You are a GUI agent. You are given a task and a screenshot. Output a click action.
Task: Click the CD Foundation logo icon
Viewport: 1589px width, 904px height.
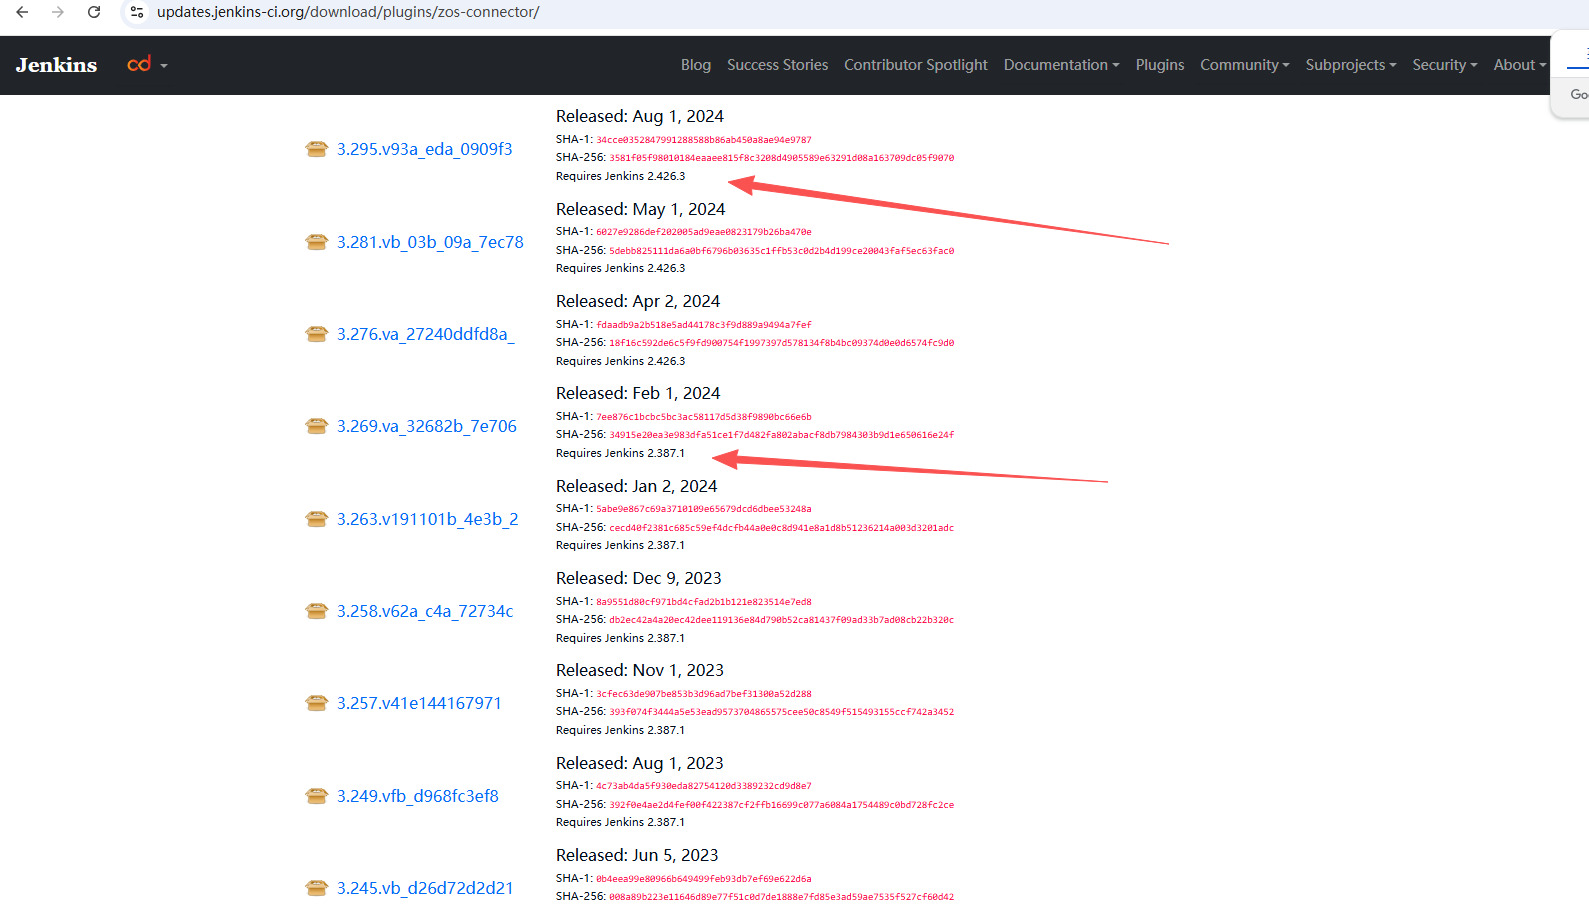click(139, 64)
